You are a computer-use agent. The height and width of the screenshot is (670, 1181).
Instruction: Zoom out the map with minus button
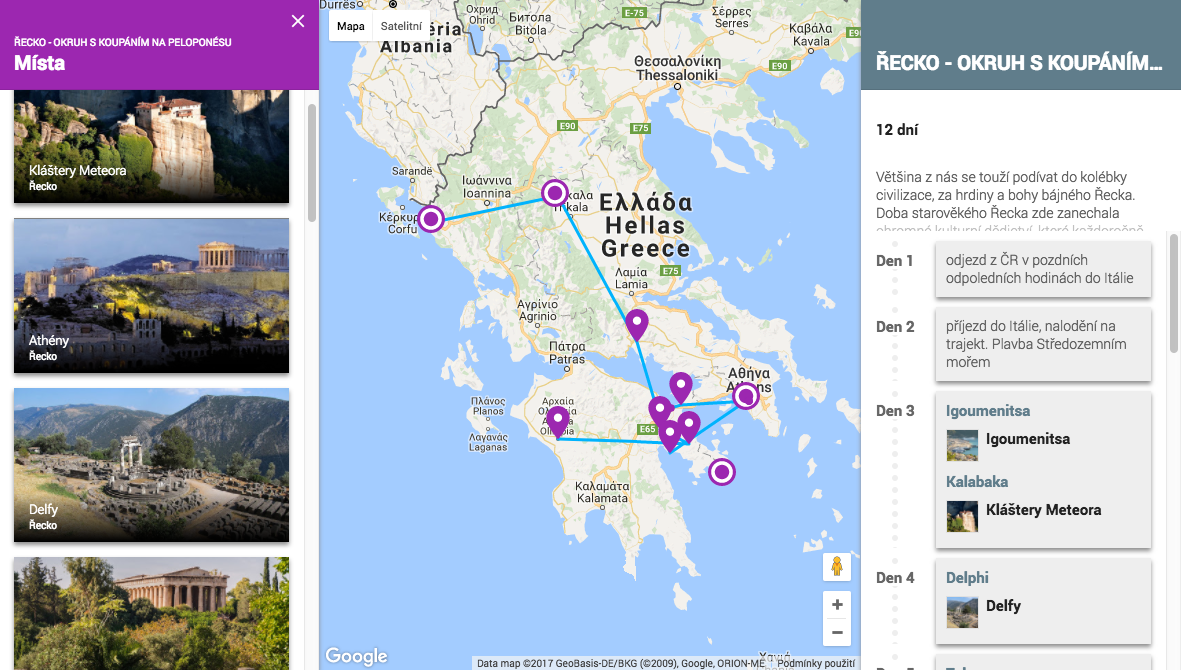(837, 632)
